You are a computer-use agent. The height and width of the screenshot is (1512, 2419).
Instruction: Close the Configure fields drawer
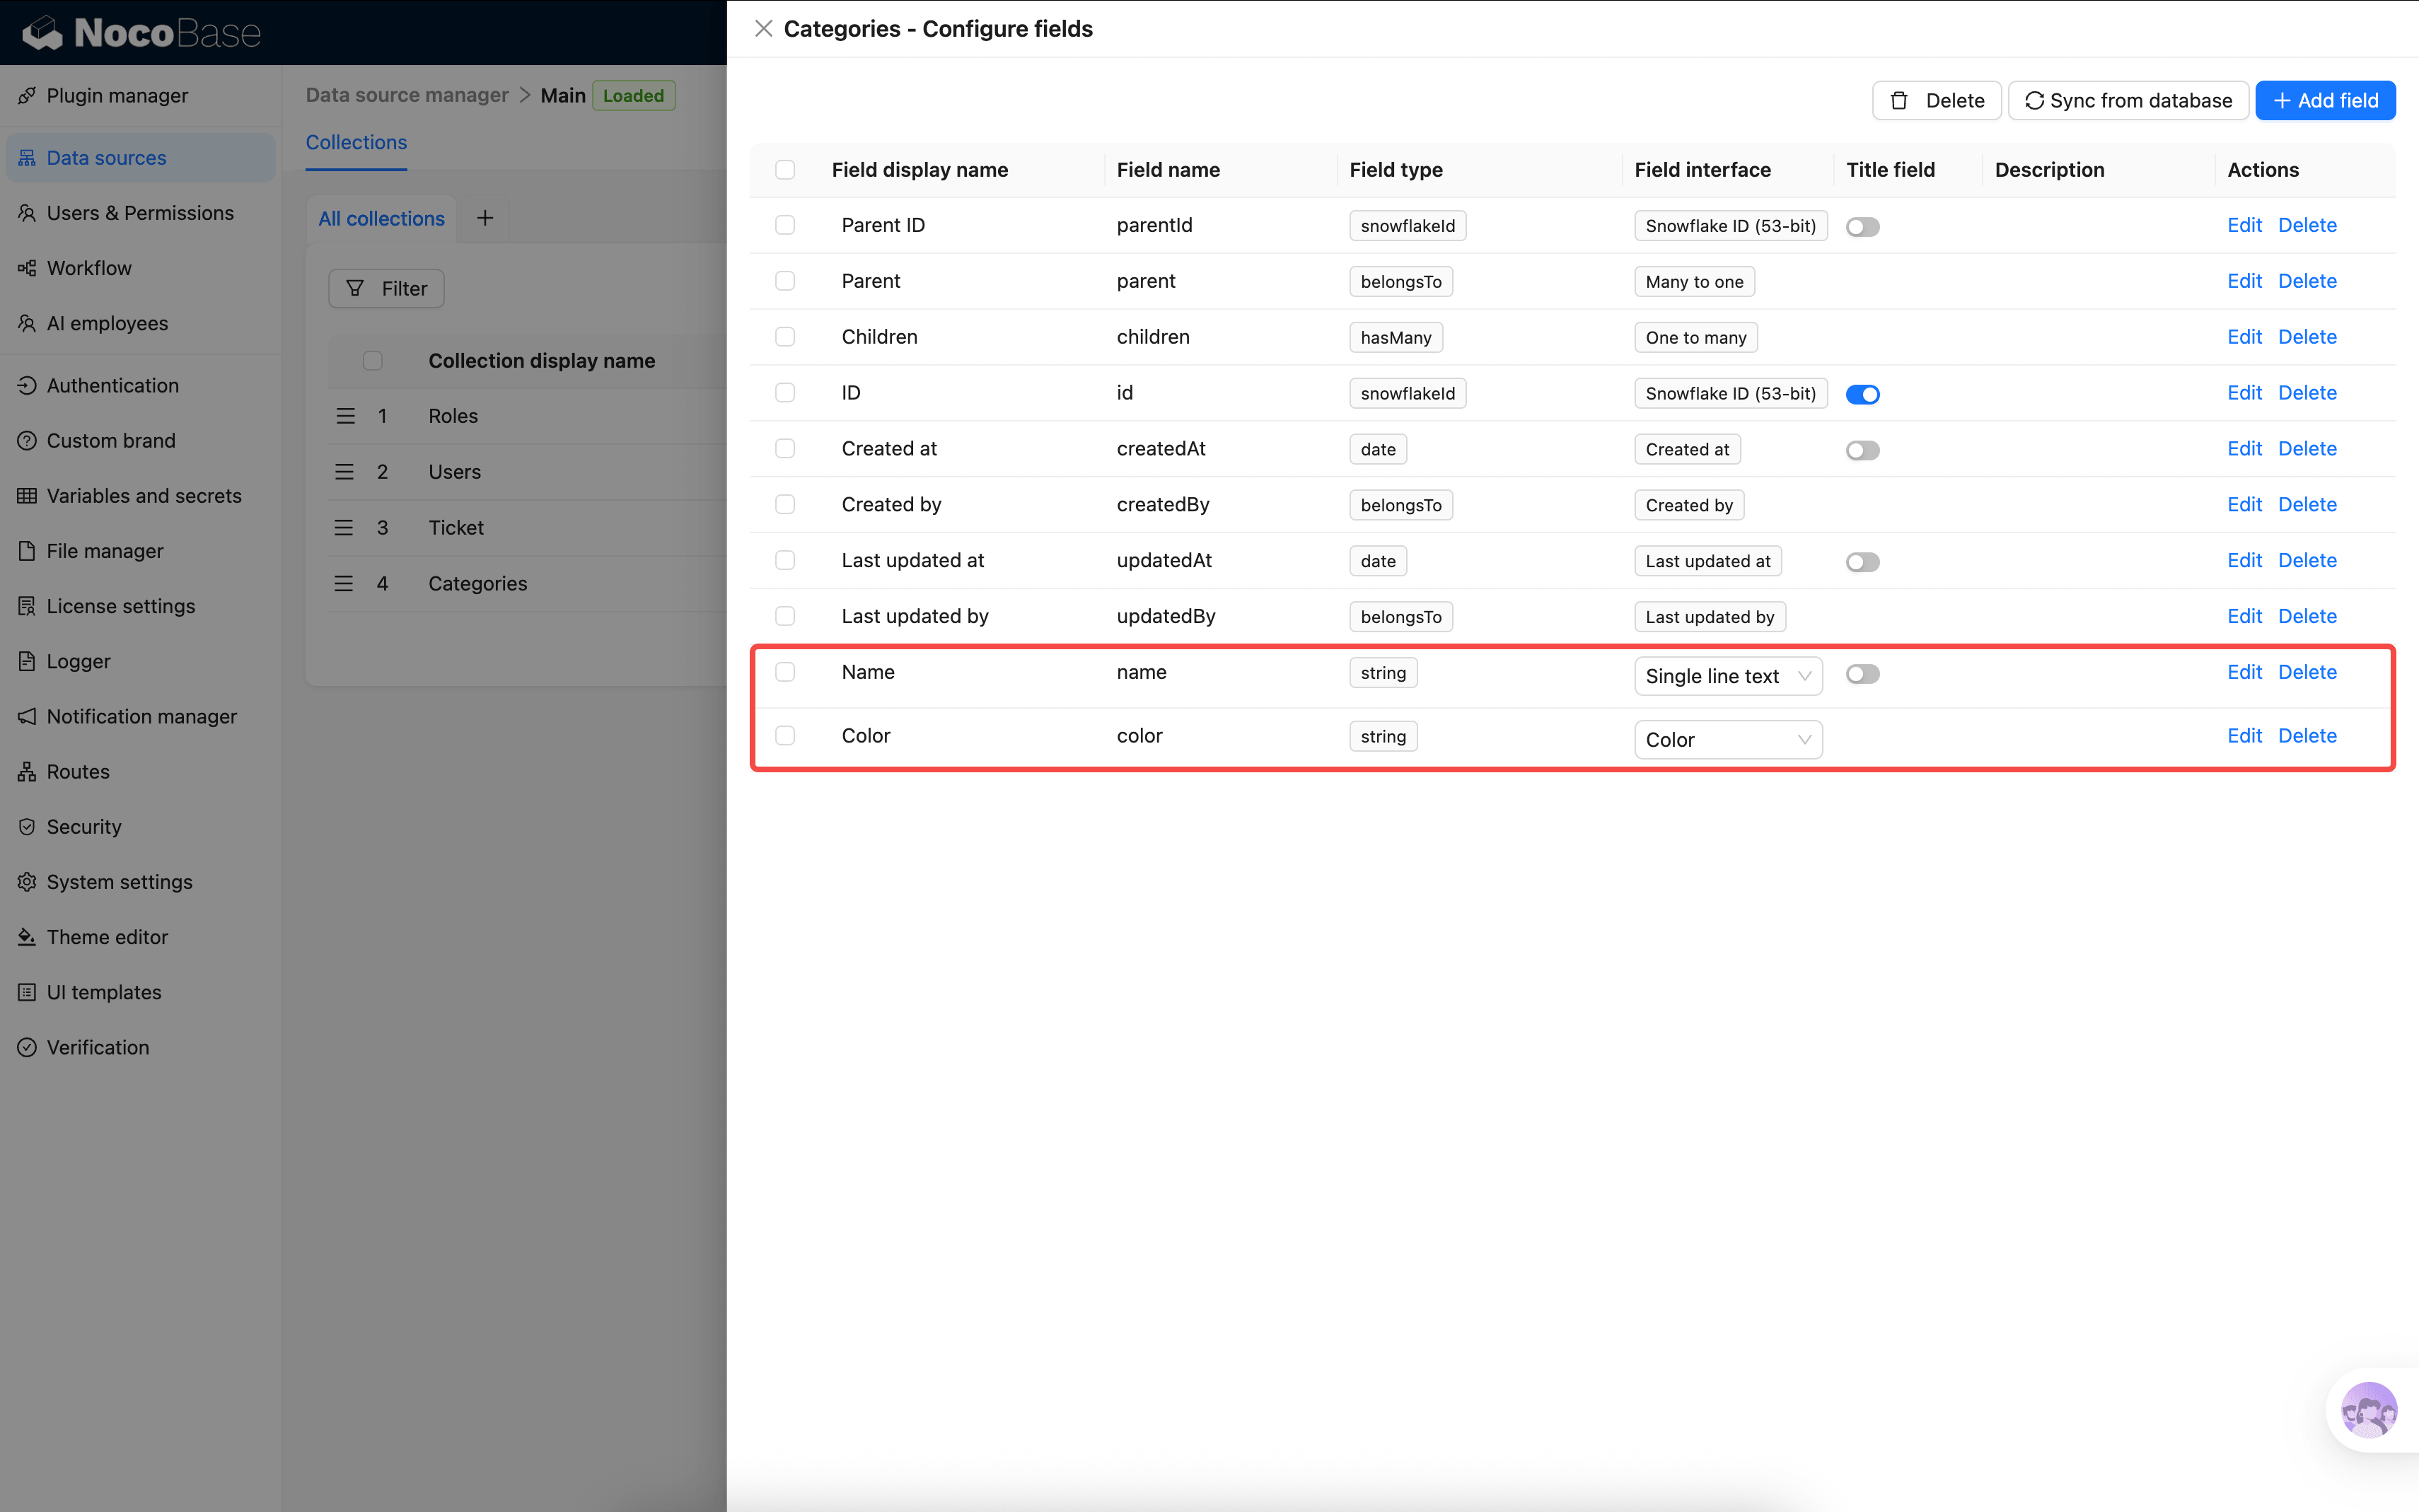pos(763,29)
